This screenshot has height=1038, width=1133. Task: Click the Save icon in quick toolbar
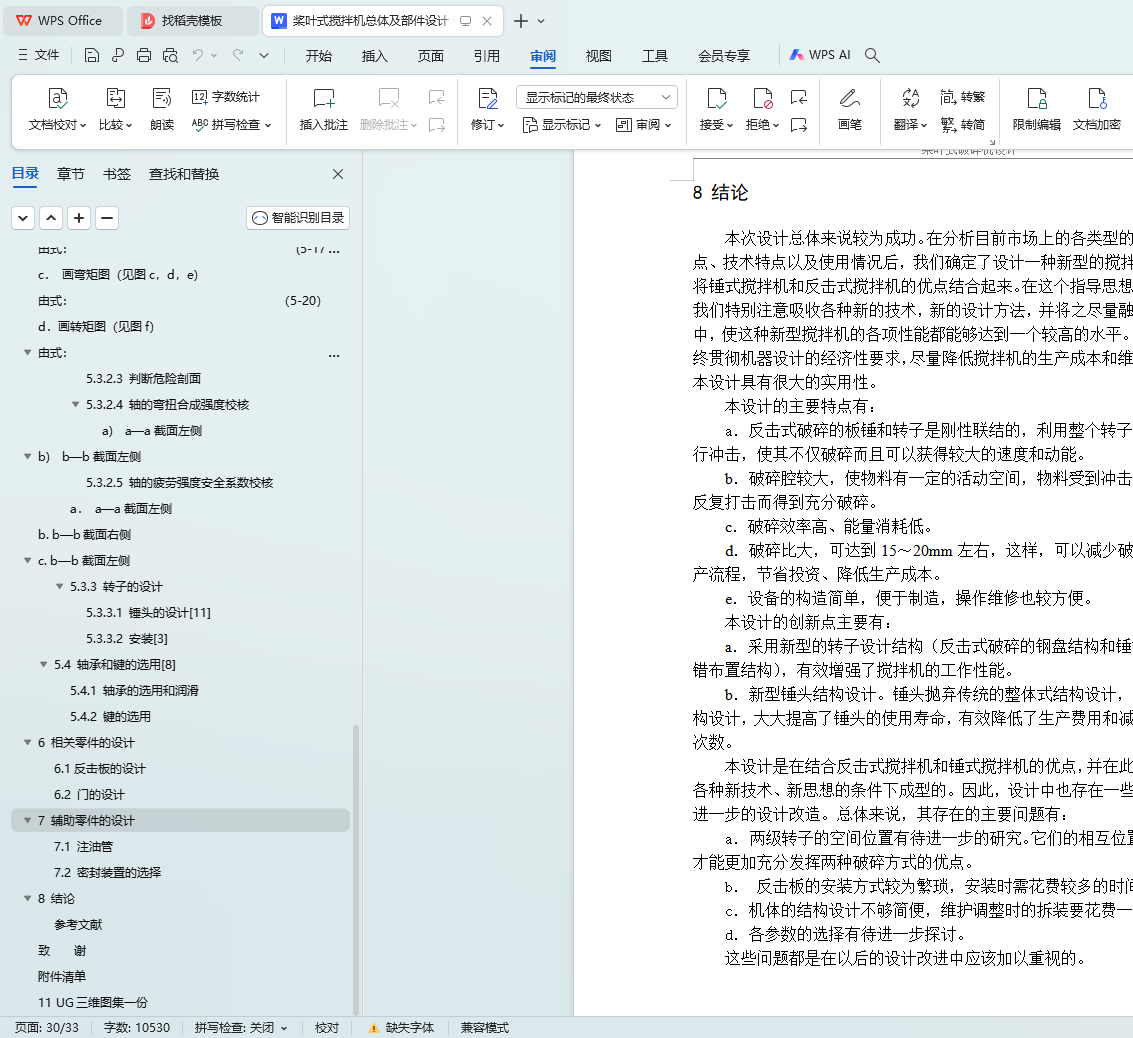click(x=92, y=56)
